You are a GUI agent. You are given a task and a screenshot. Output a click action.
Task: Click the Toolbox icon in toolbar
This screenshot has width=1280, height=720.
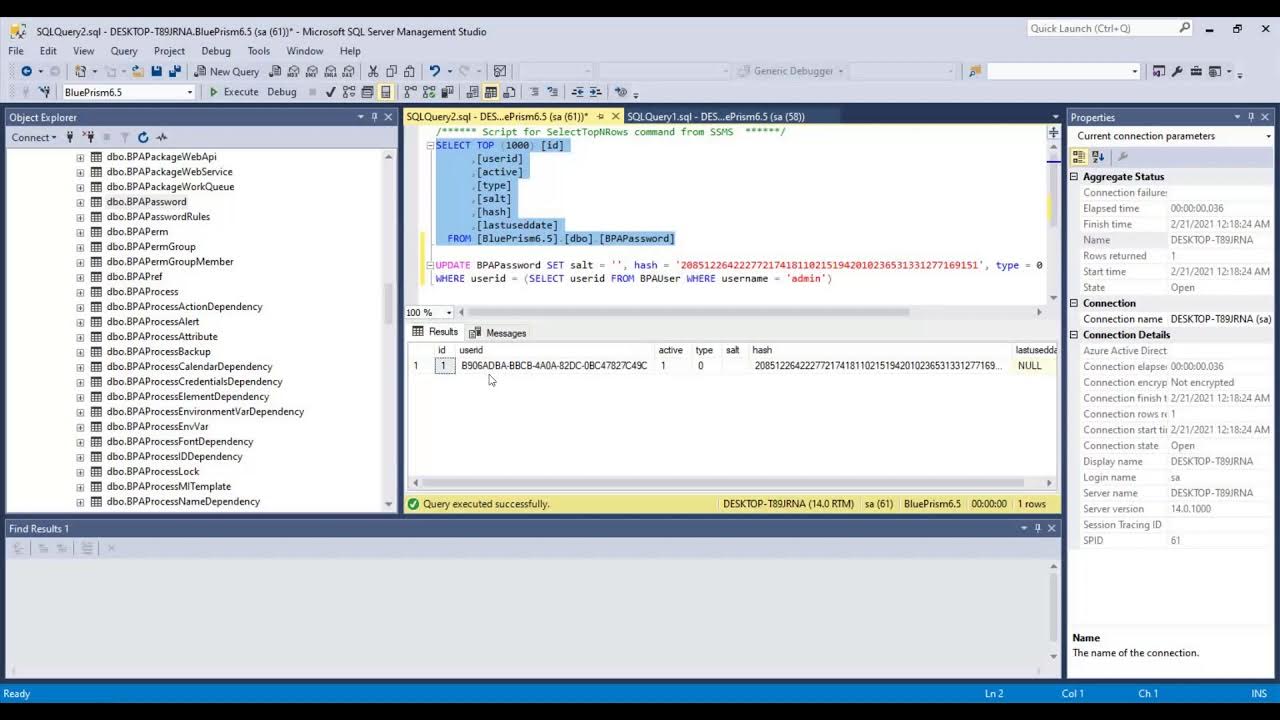(x=1196, y=71)
